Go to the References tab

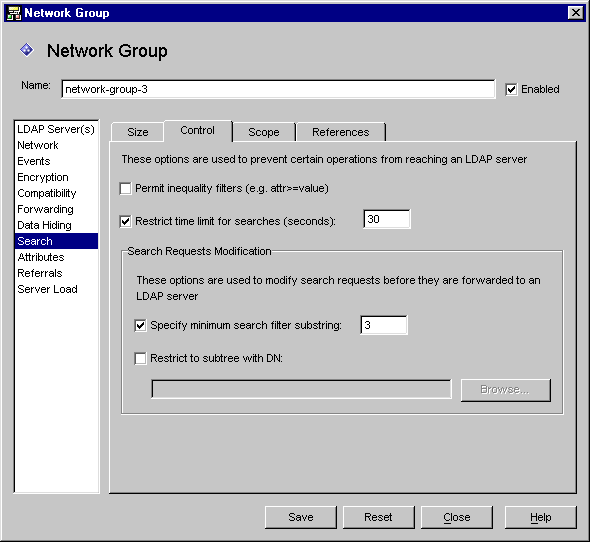tap(341, 132)
